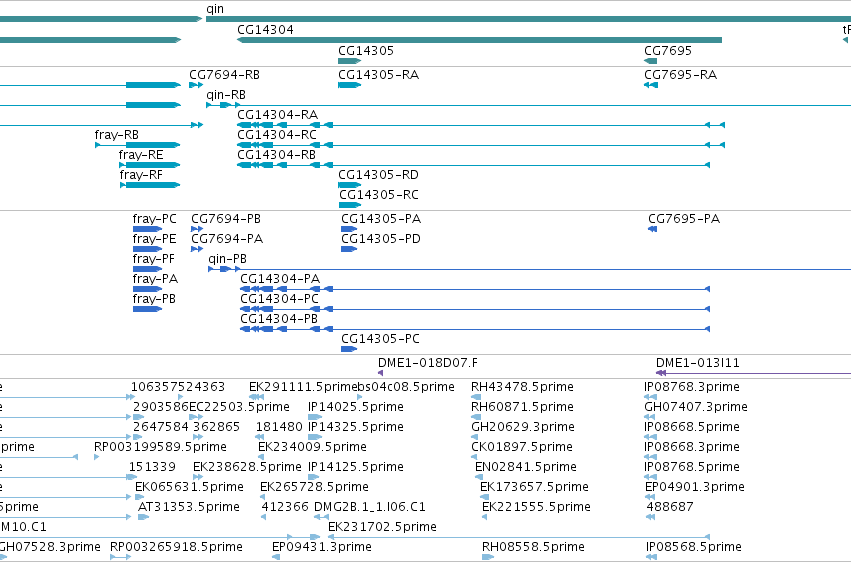Select transcript CG7695-RA
The width and height of the screenshot is (851, 562).
point(680,74)
